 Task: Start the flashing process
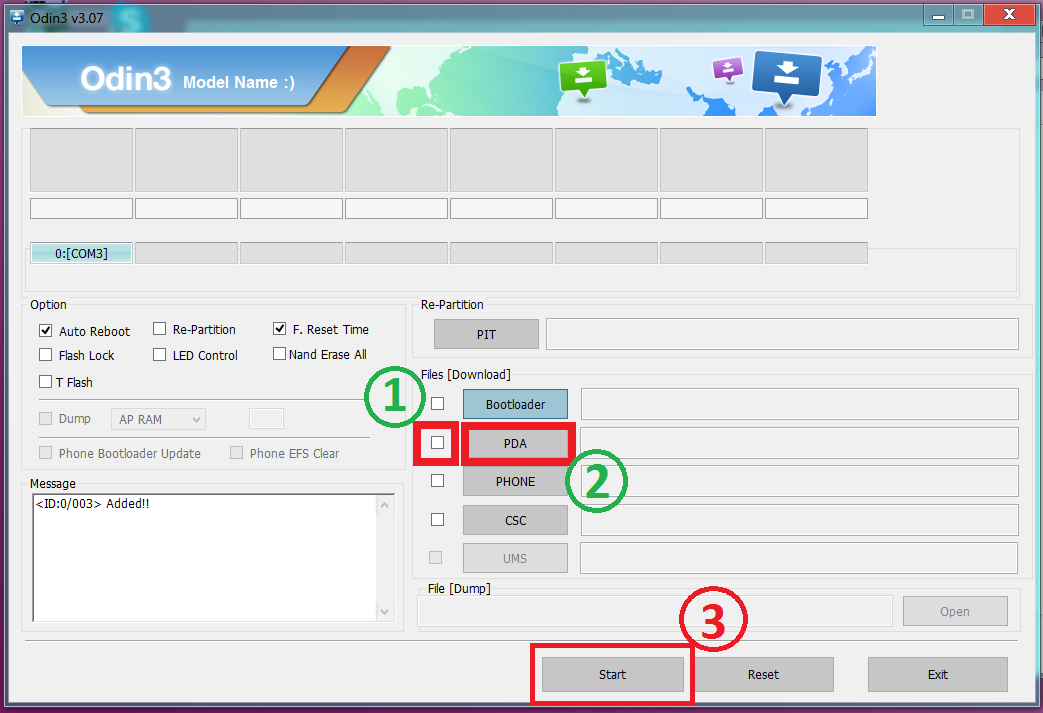click(x=613, y=674)
